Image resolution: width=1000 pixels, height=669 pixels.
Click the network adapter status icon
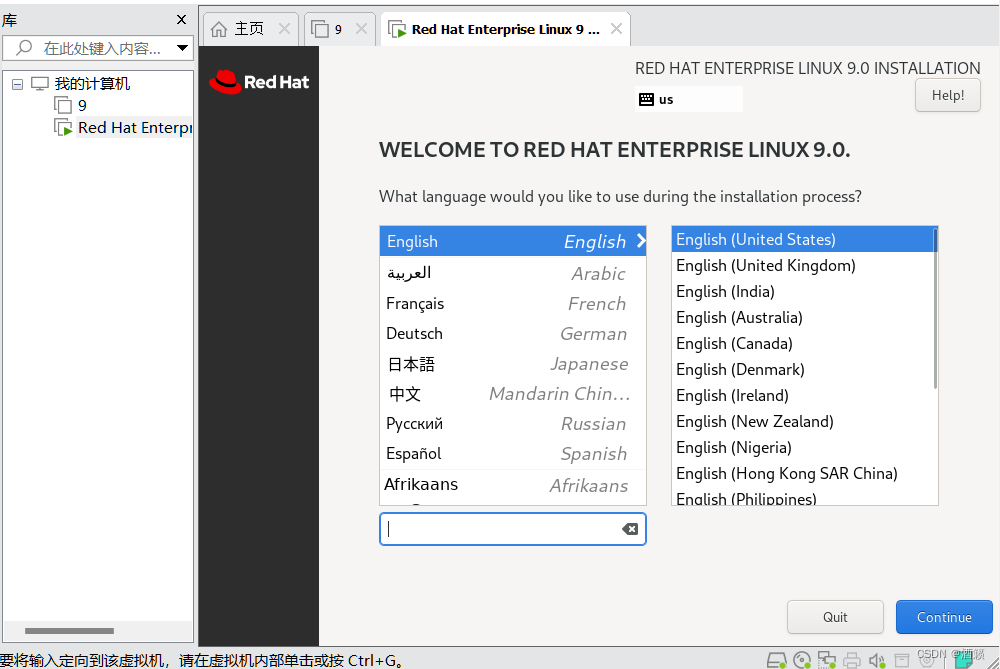(x=827, y=661)
